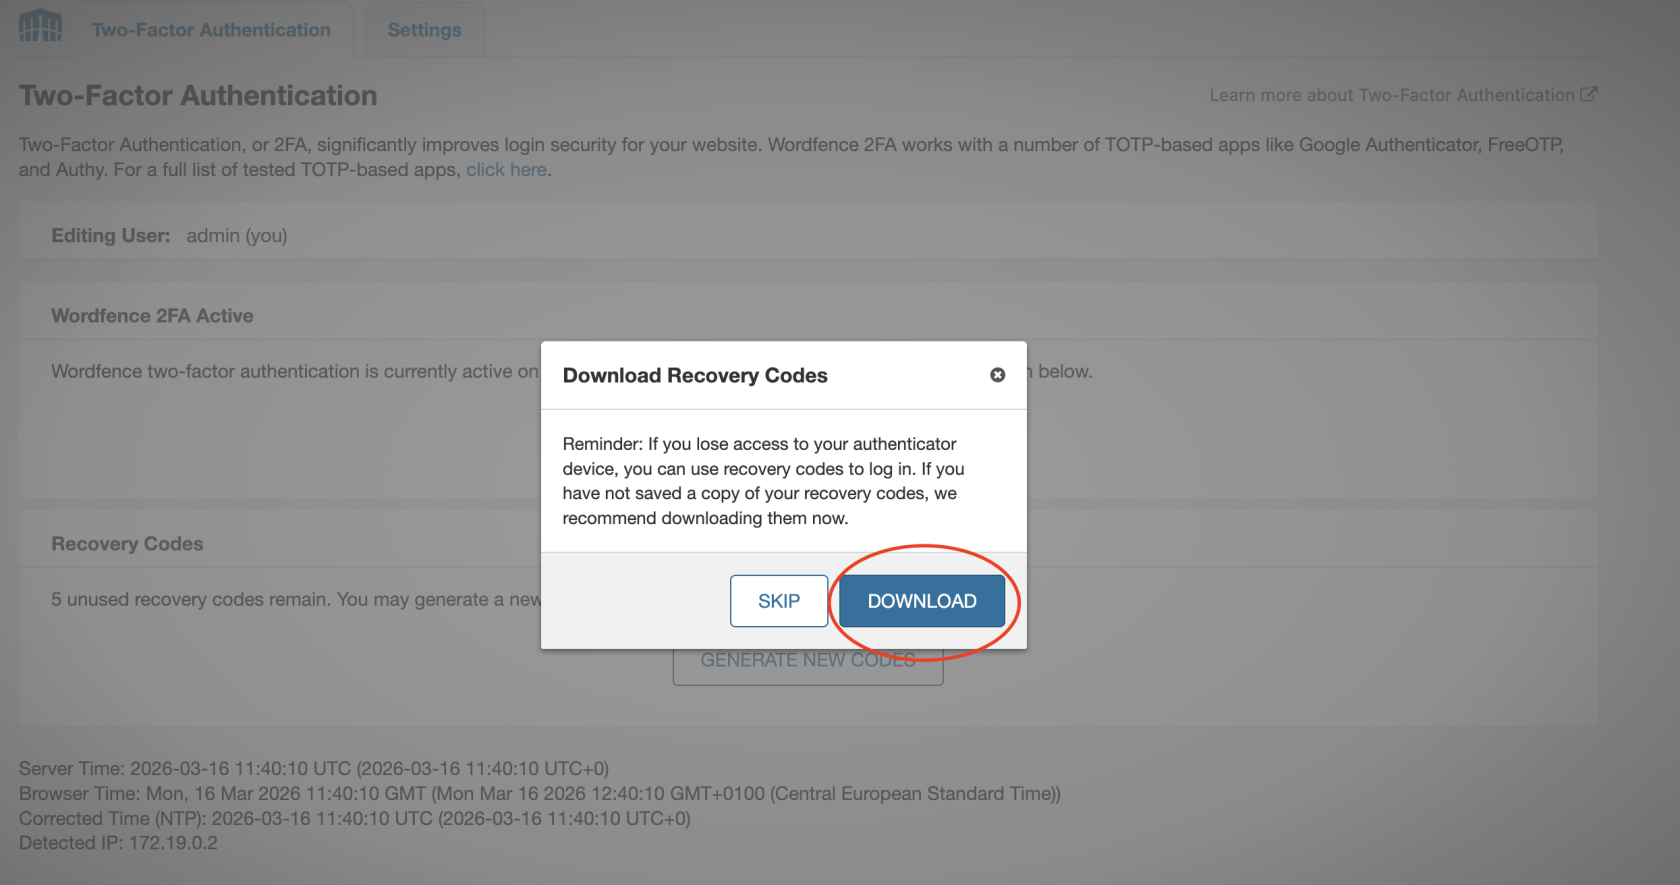The width and height of the screenshot is (1680, 885).
Task: Click the external-link icon beside Learn more
Action: coord(1589,94)
